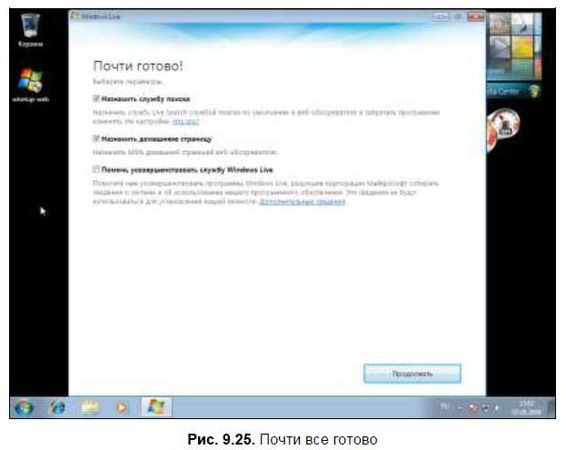The height and width of the screenshot is (450, 566).
Task: Open the taskbar clock and date
Action: [527, 408]
